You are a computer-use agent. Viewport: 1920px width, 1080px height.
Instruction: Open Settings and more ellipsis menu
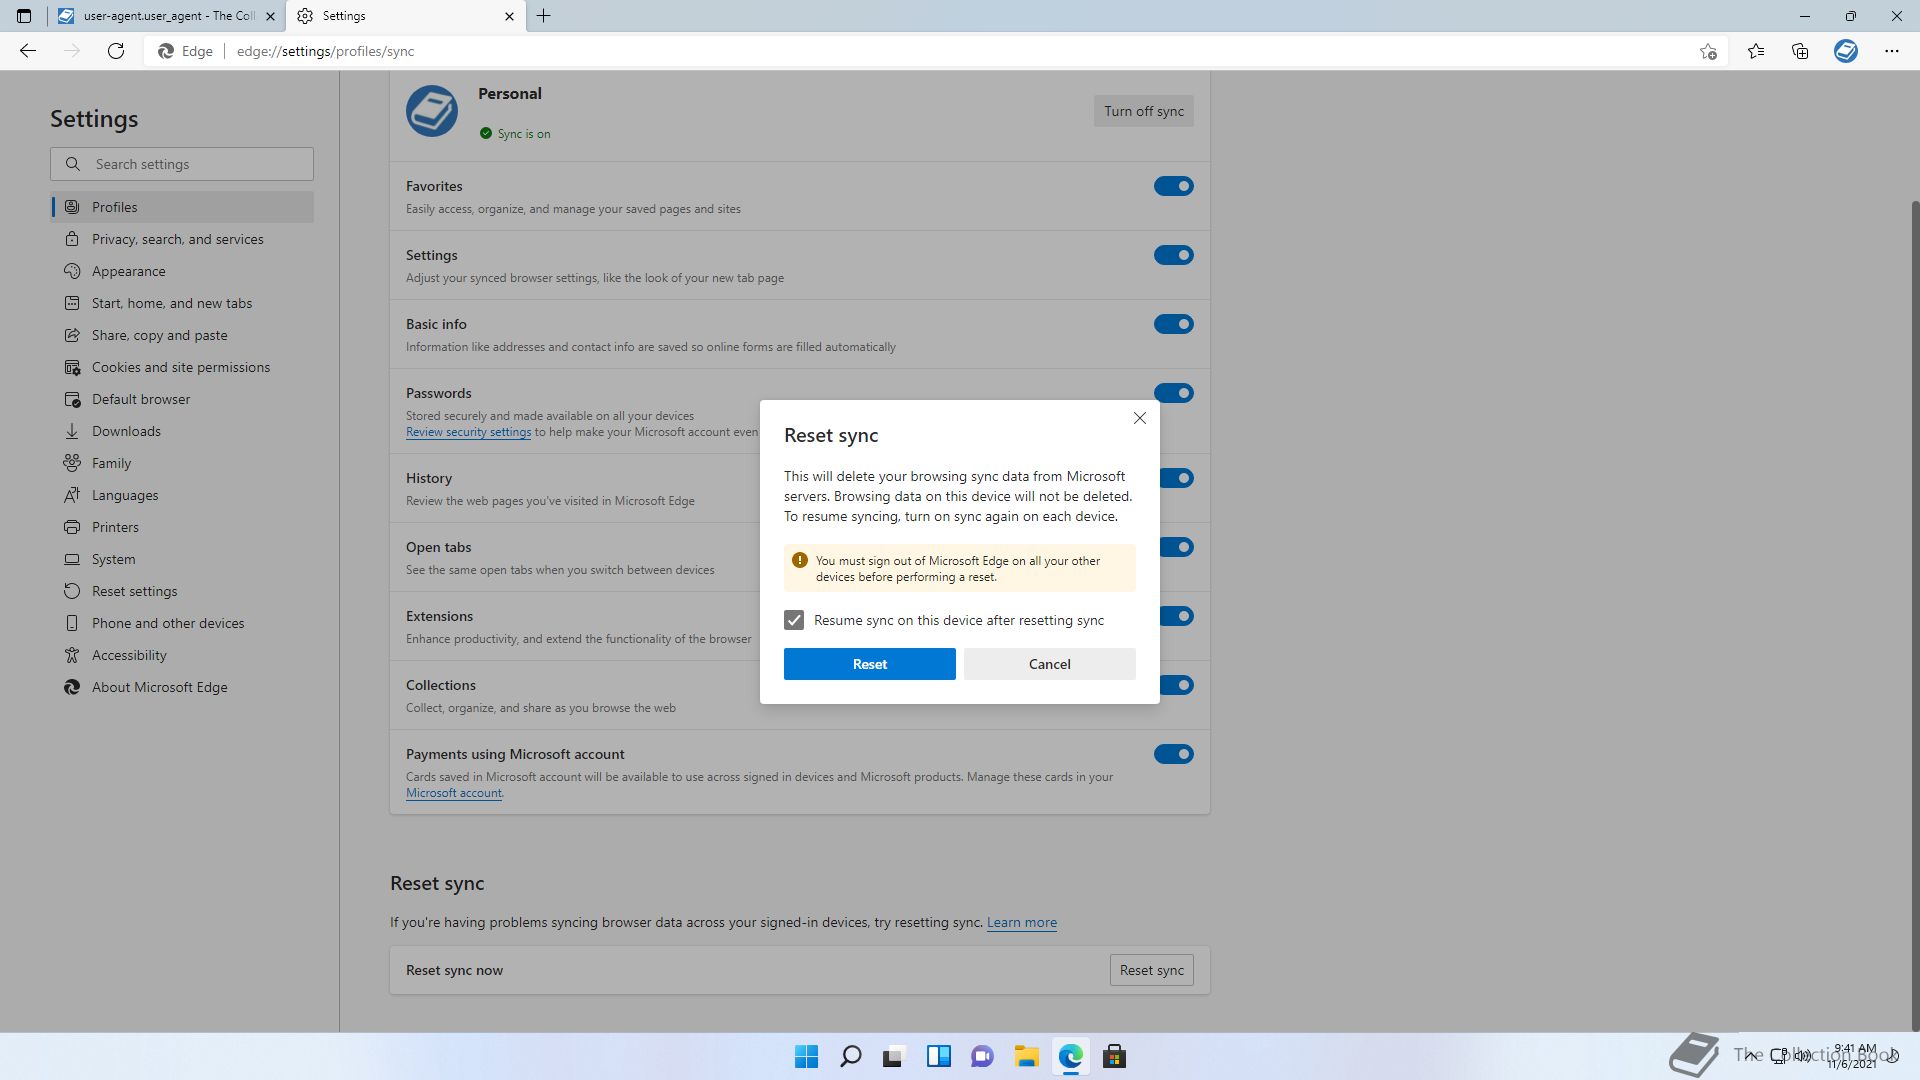1891,51
